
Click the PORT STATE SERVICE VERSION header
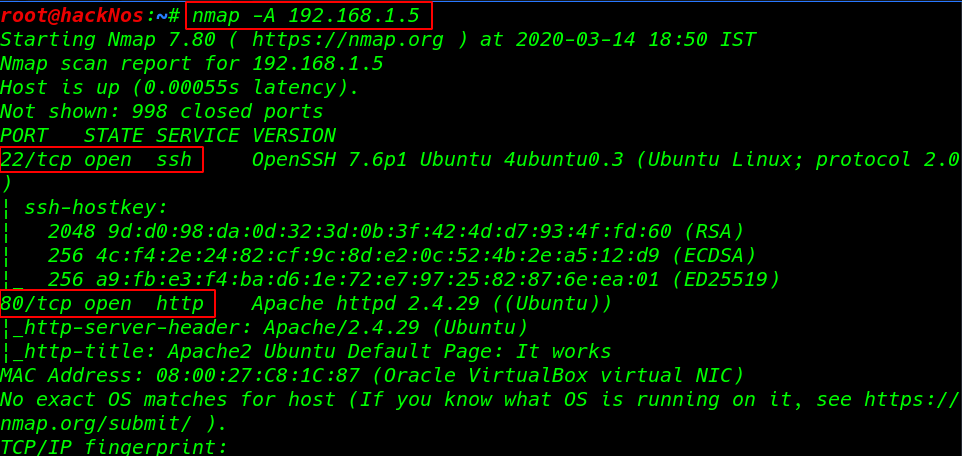(168, 136)
